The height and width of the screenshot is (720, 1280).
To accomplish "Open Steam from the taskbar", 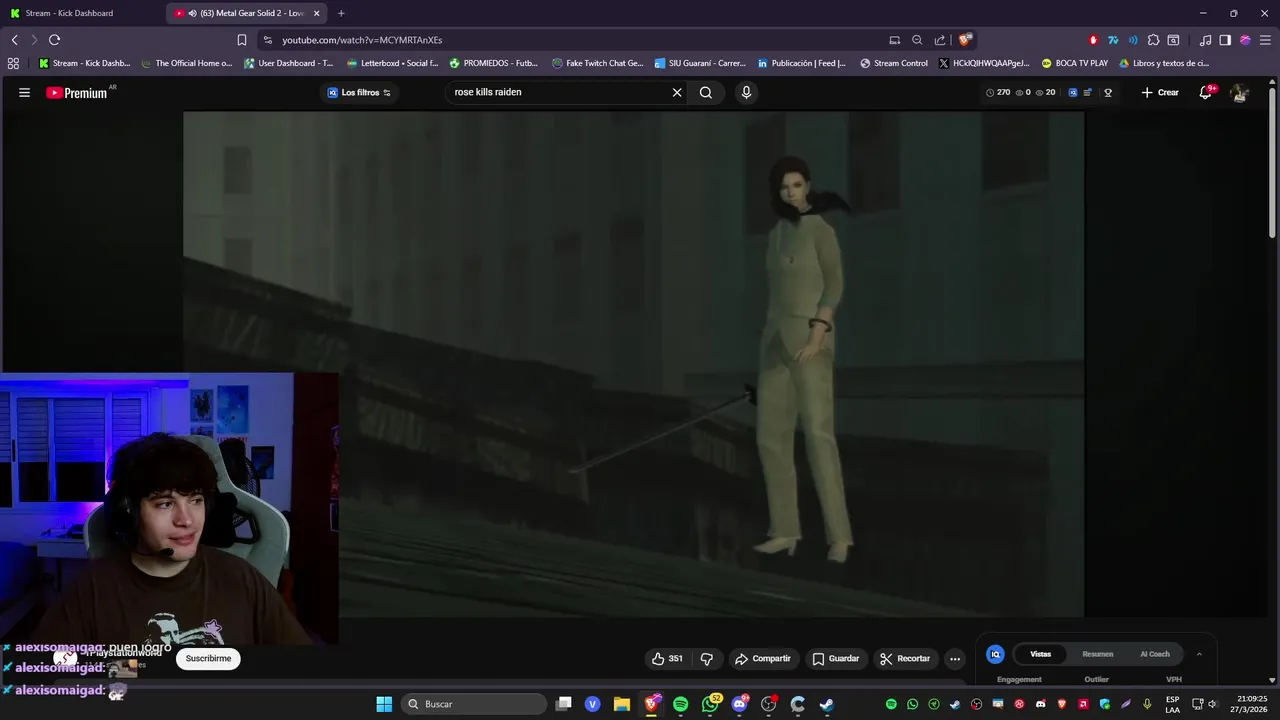I will click(827, 704).
